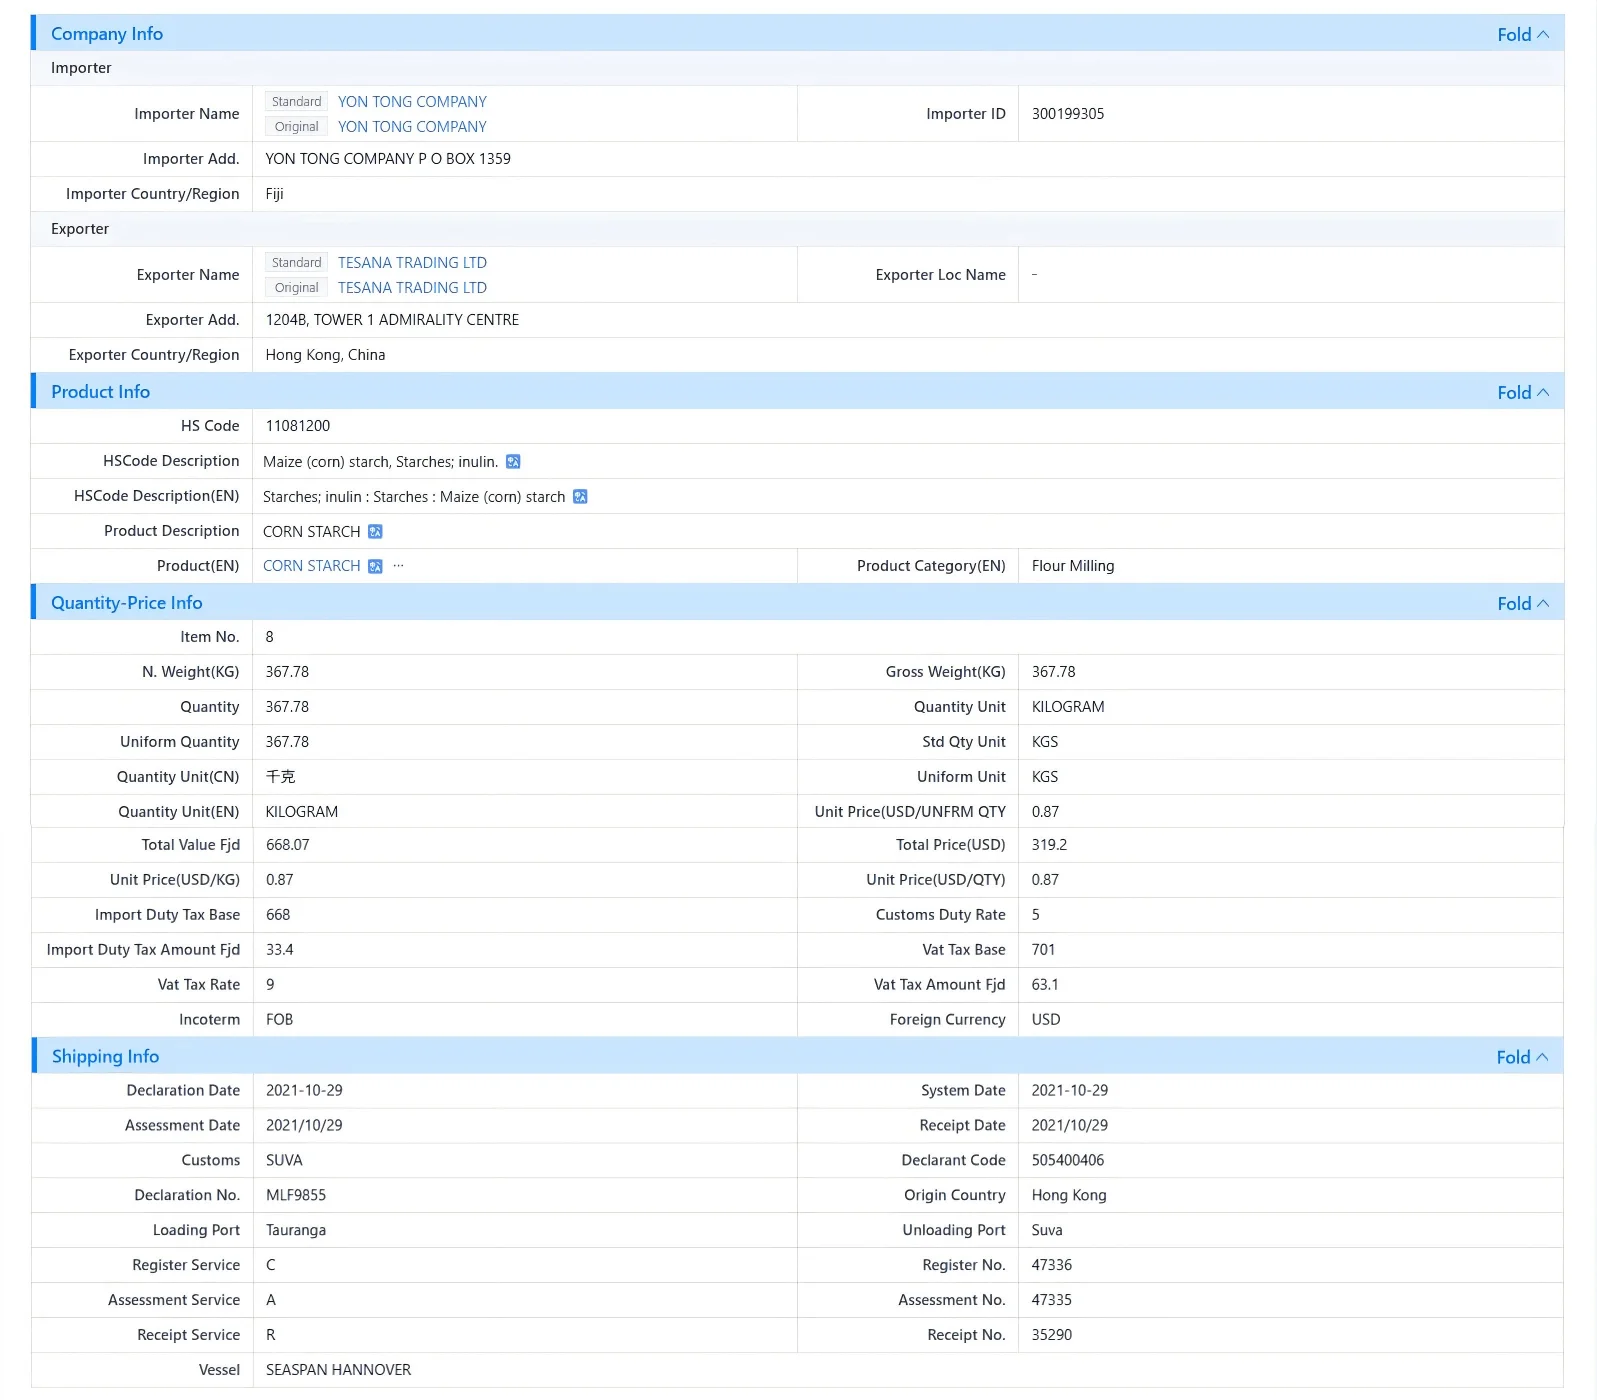The width and height of the screenshot is (1597, 1400).
Task: Fold the Quantity-Price Info section
Action: (x=1522, y=604)
